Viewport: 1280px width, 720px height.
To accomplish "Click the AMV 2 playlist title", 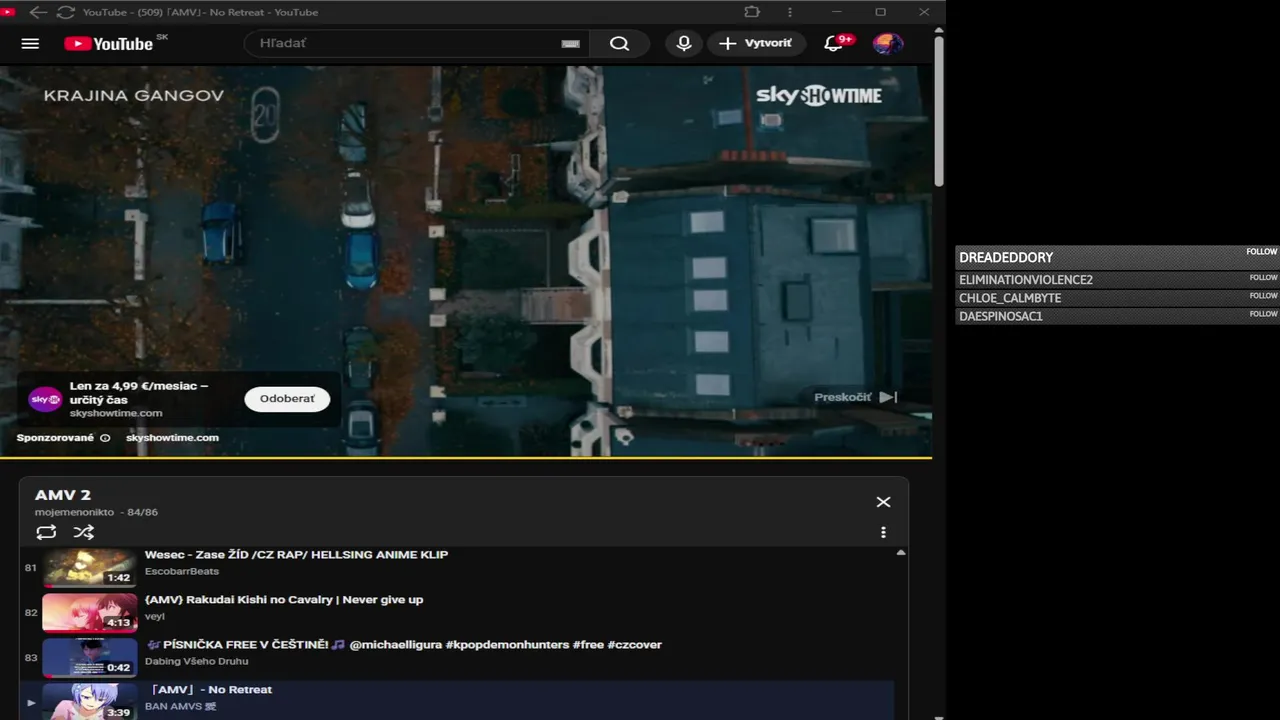I will click(x=63, y=495).
